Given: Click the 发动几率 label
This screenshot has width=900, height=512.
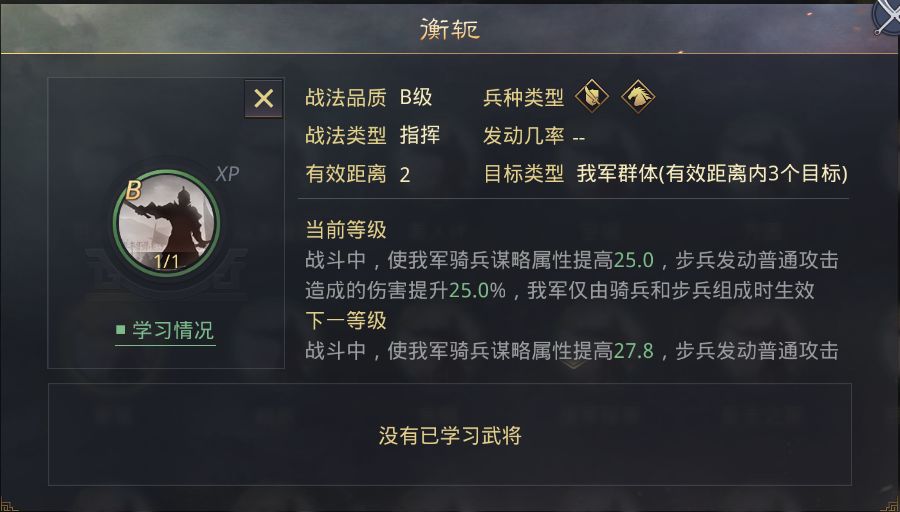Looking at the screenshot, I should click(x=524, y=135).
